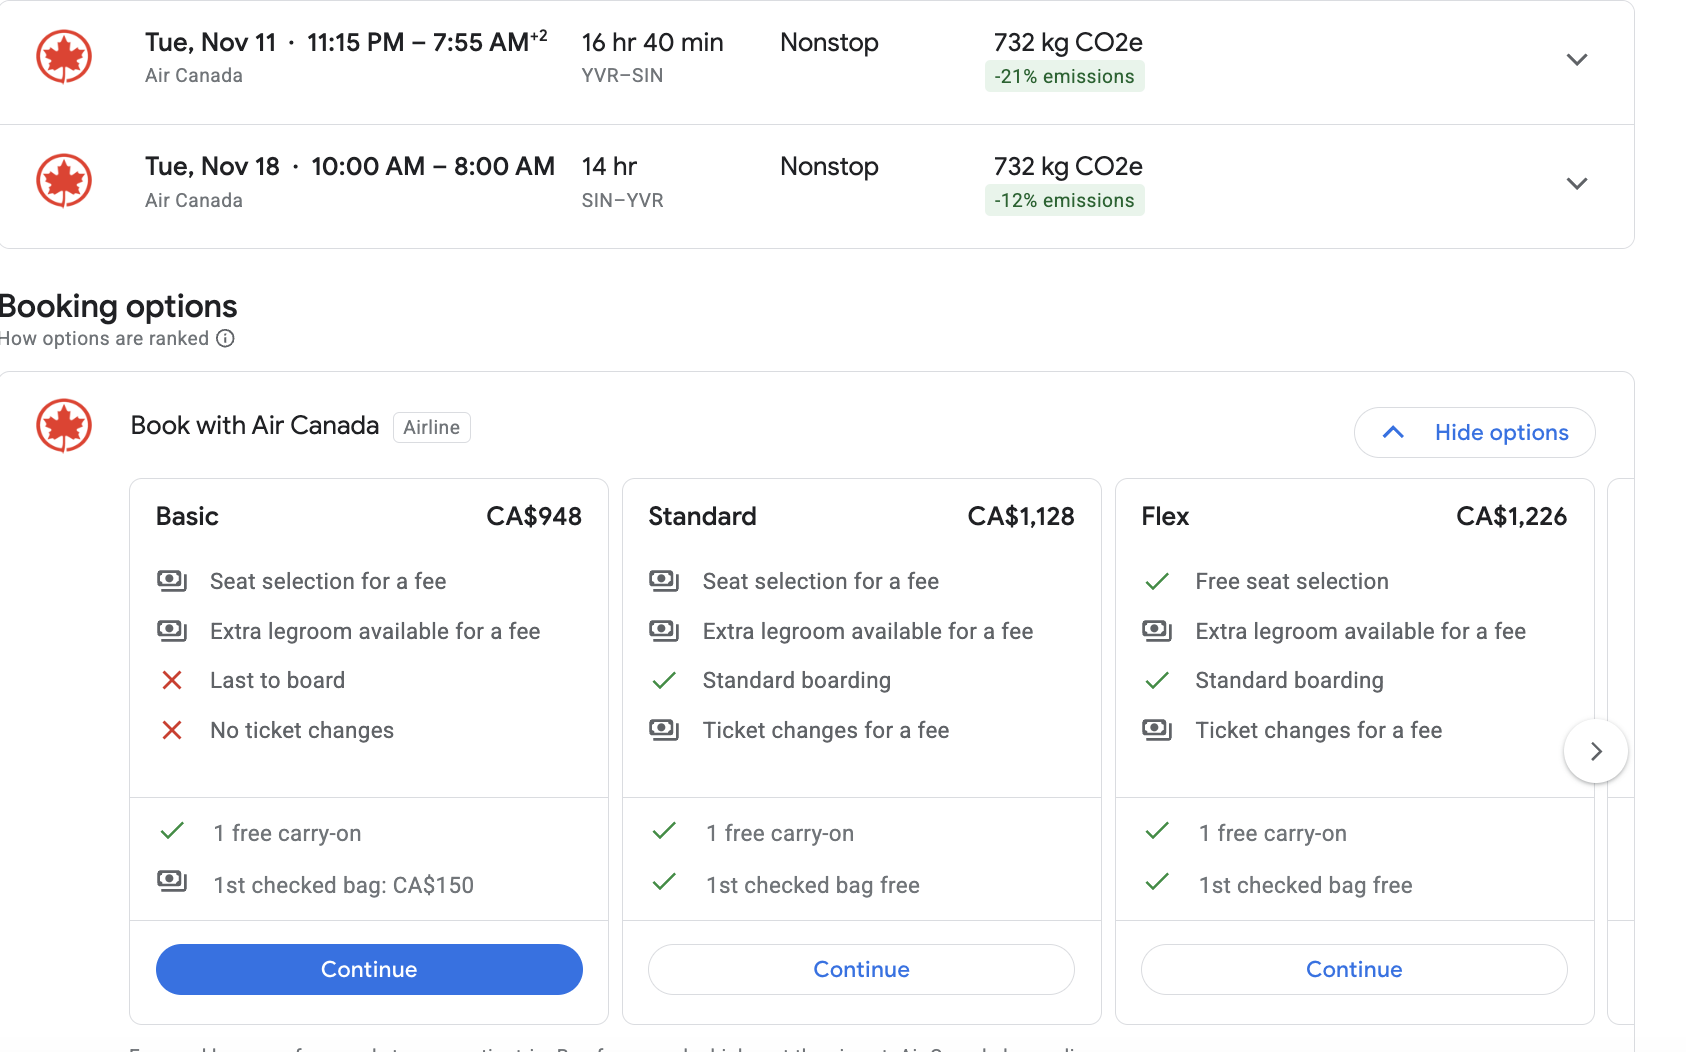Image resolution: width=1686 pixels, height=1052 pixels.
Task: Show next fare options with right arrow
Action: coord(1596,751)
